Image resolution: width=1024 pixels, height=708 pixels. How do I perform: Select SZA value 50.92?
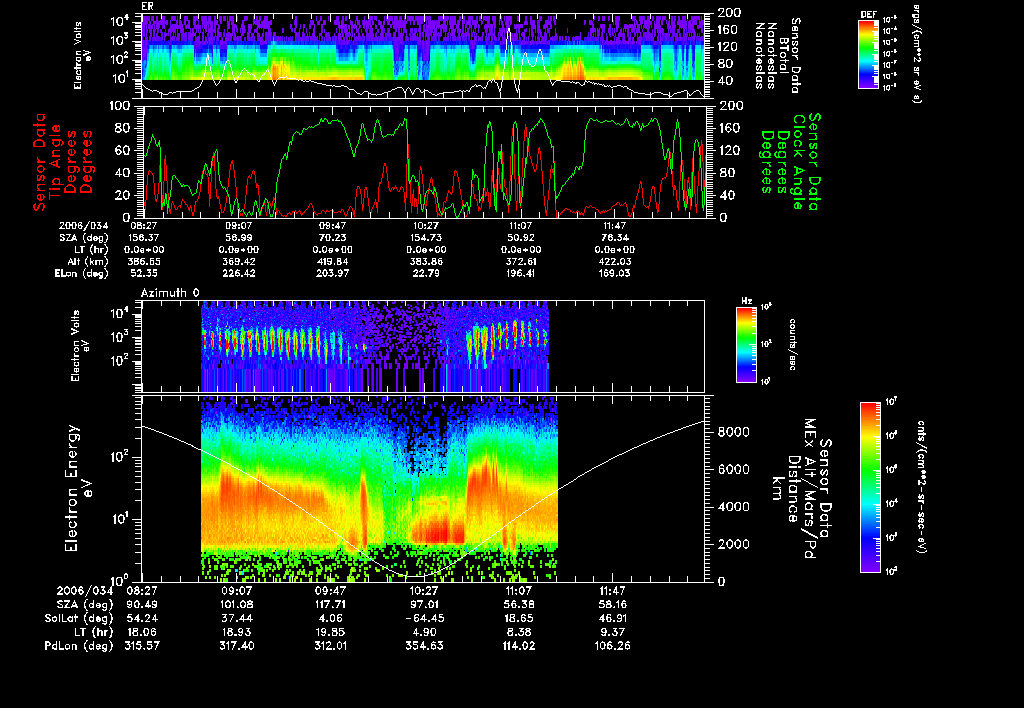[521, 238]
